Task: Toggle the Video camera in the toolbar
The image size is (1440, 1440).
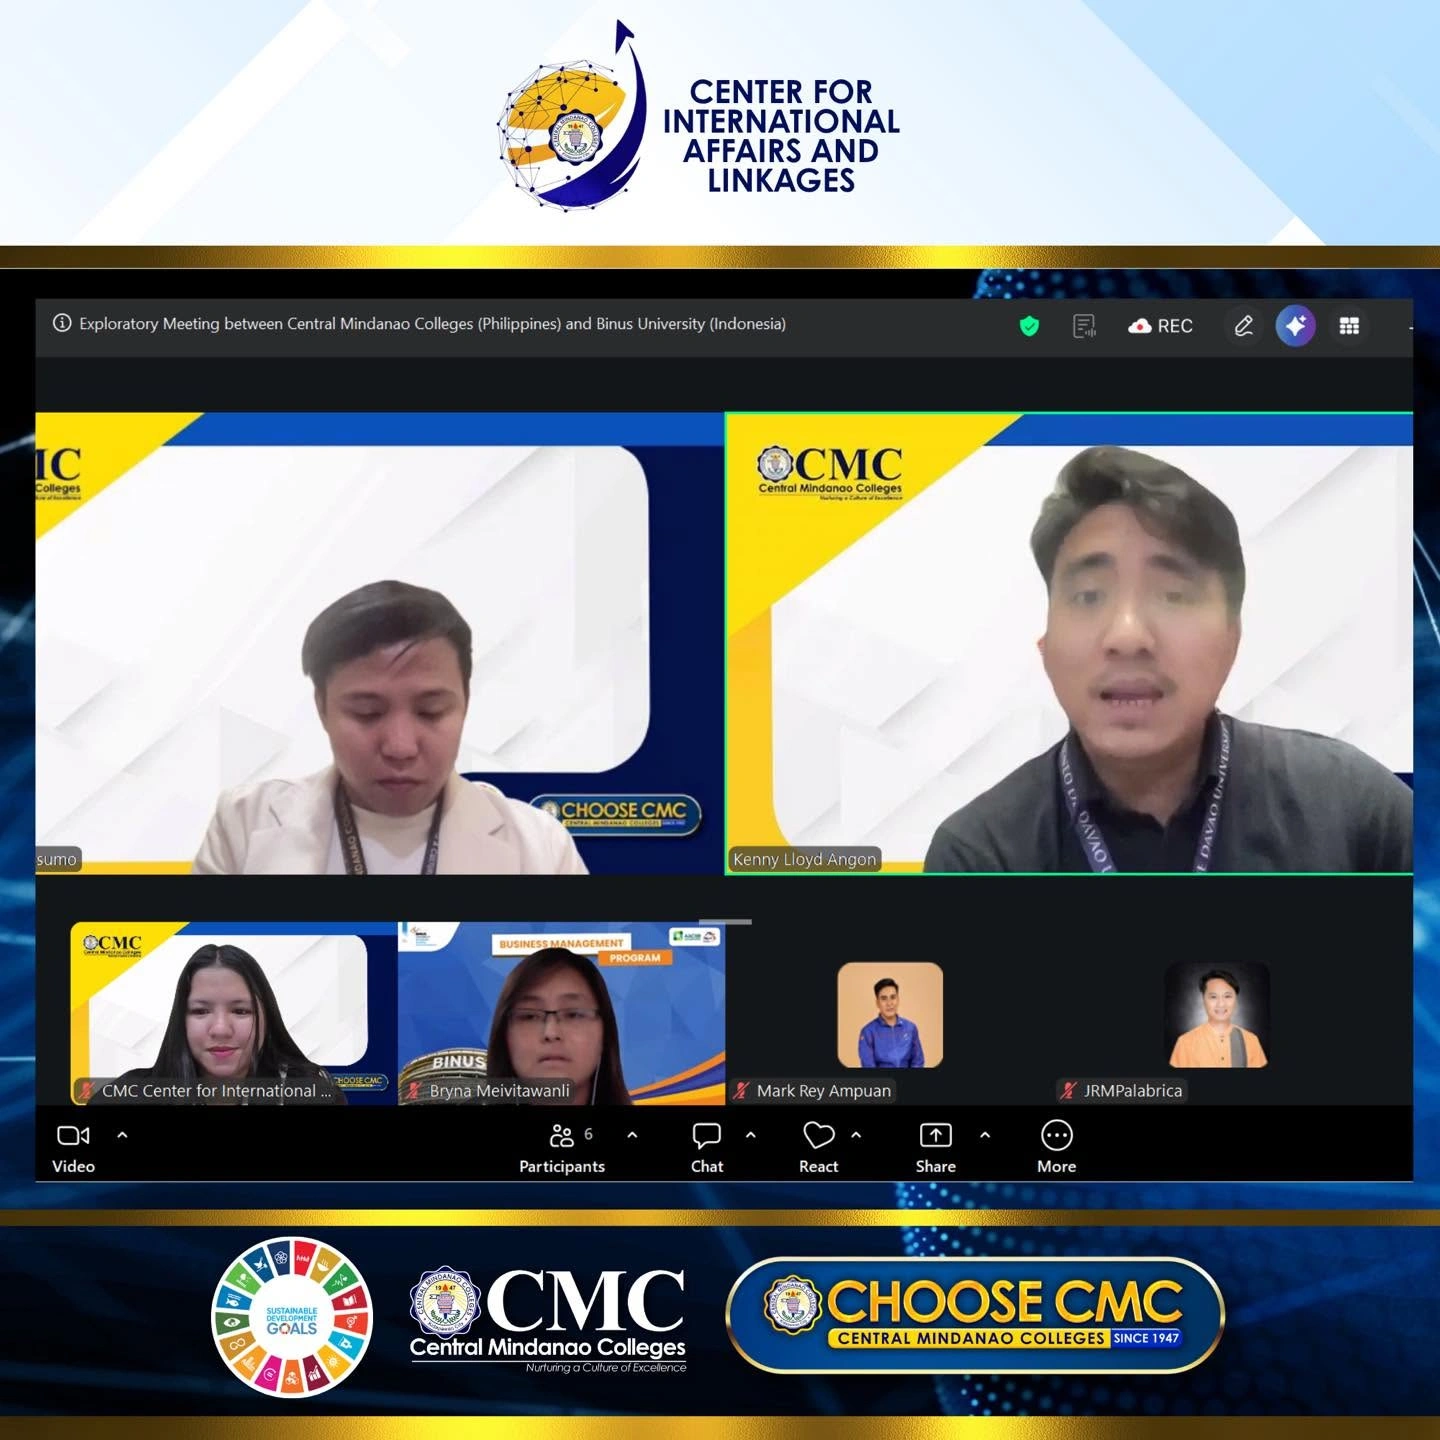Action: [73, 1148]
